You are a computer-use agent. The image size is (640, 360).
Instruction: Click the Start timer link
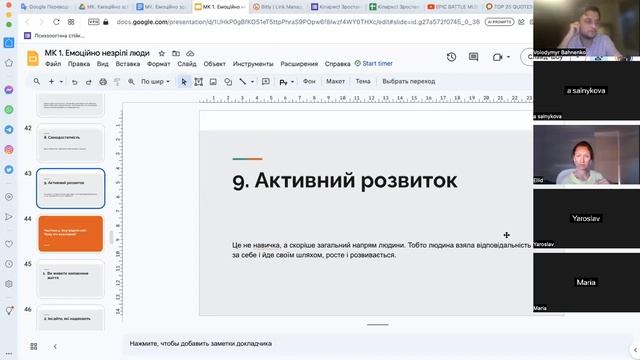click(373, 63)
